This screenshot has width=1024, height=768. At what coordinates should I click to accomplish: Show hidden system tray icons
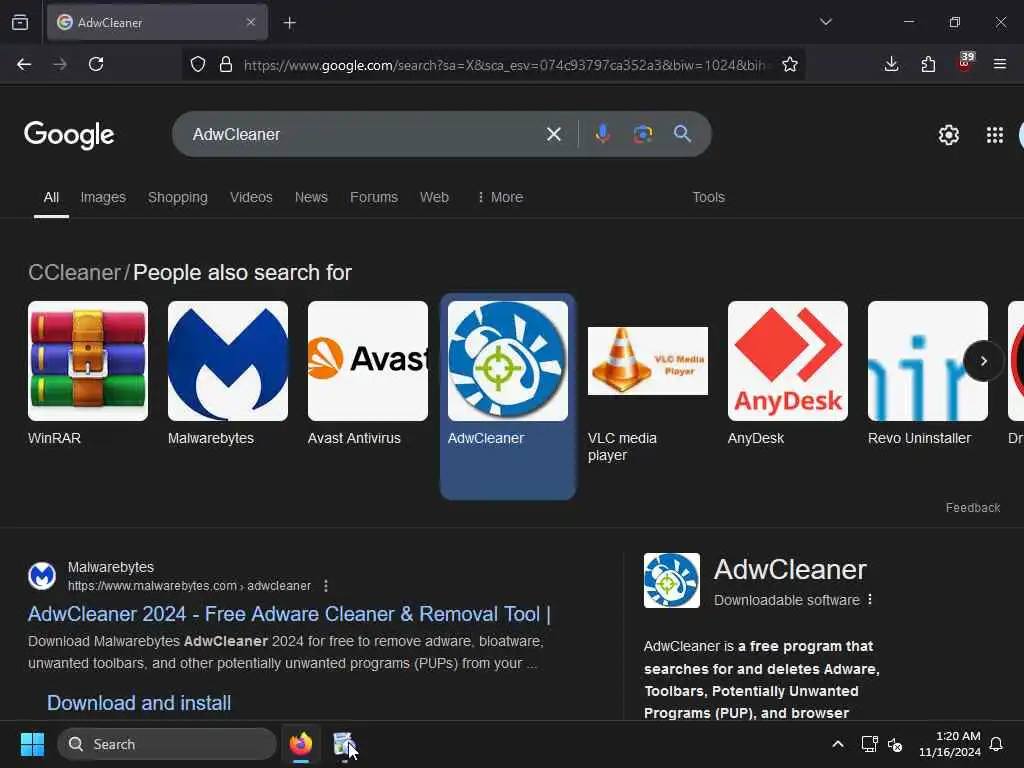[838, 744]
